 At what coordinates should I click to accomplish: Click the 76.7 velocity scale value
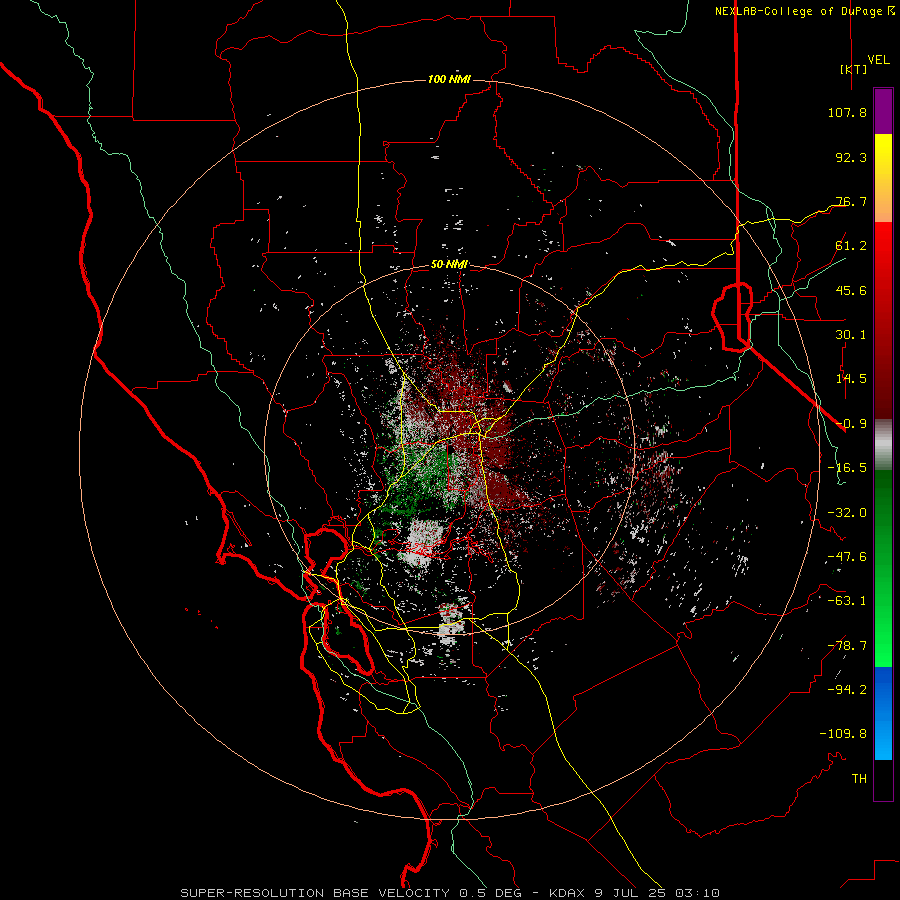(x=851, y=201)
